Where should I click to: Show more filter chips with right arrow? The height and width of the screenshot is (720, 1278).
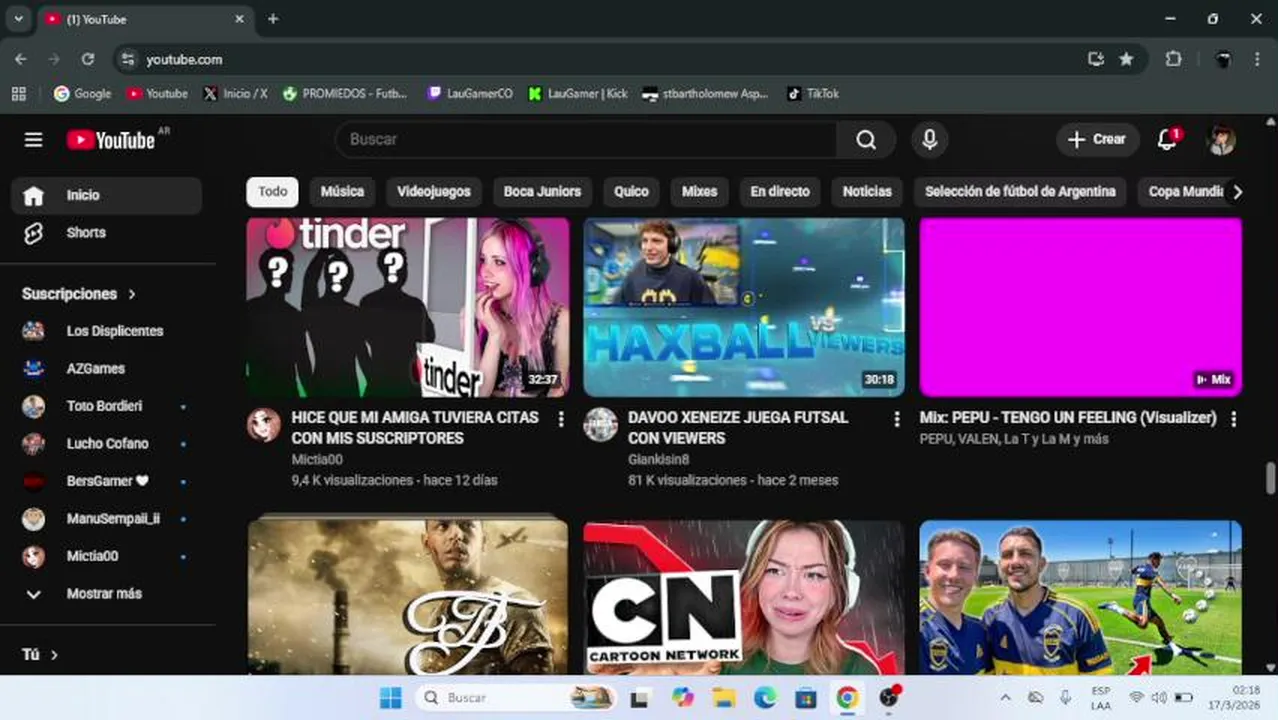(1237, 192)
